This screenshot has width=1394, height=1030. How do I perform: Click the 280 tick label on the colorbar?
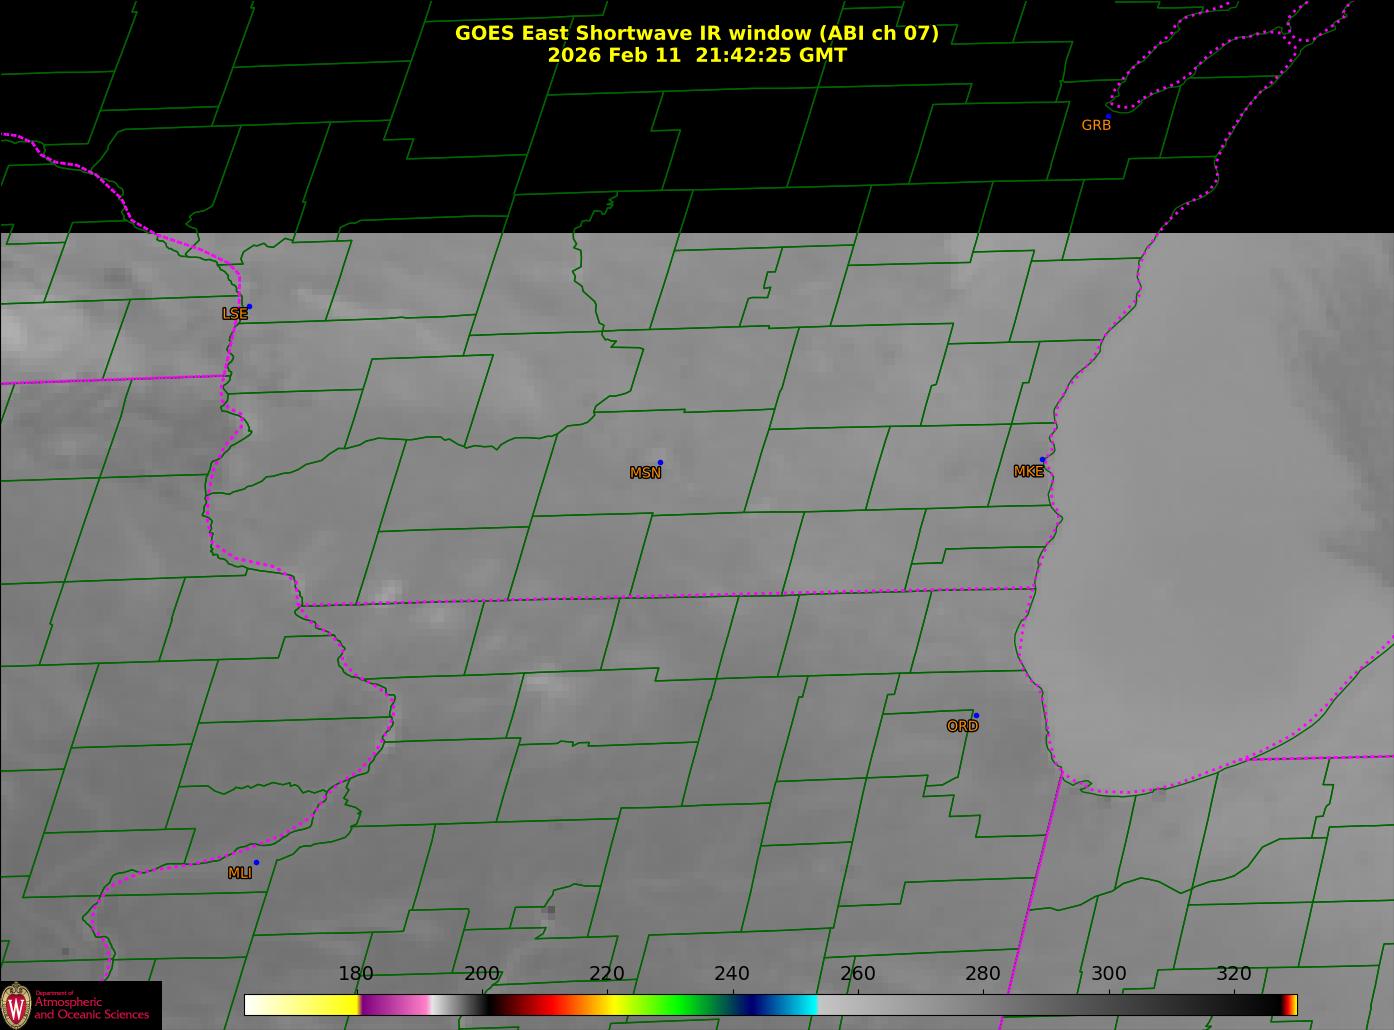point(983,974)
